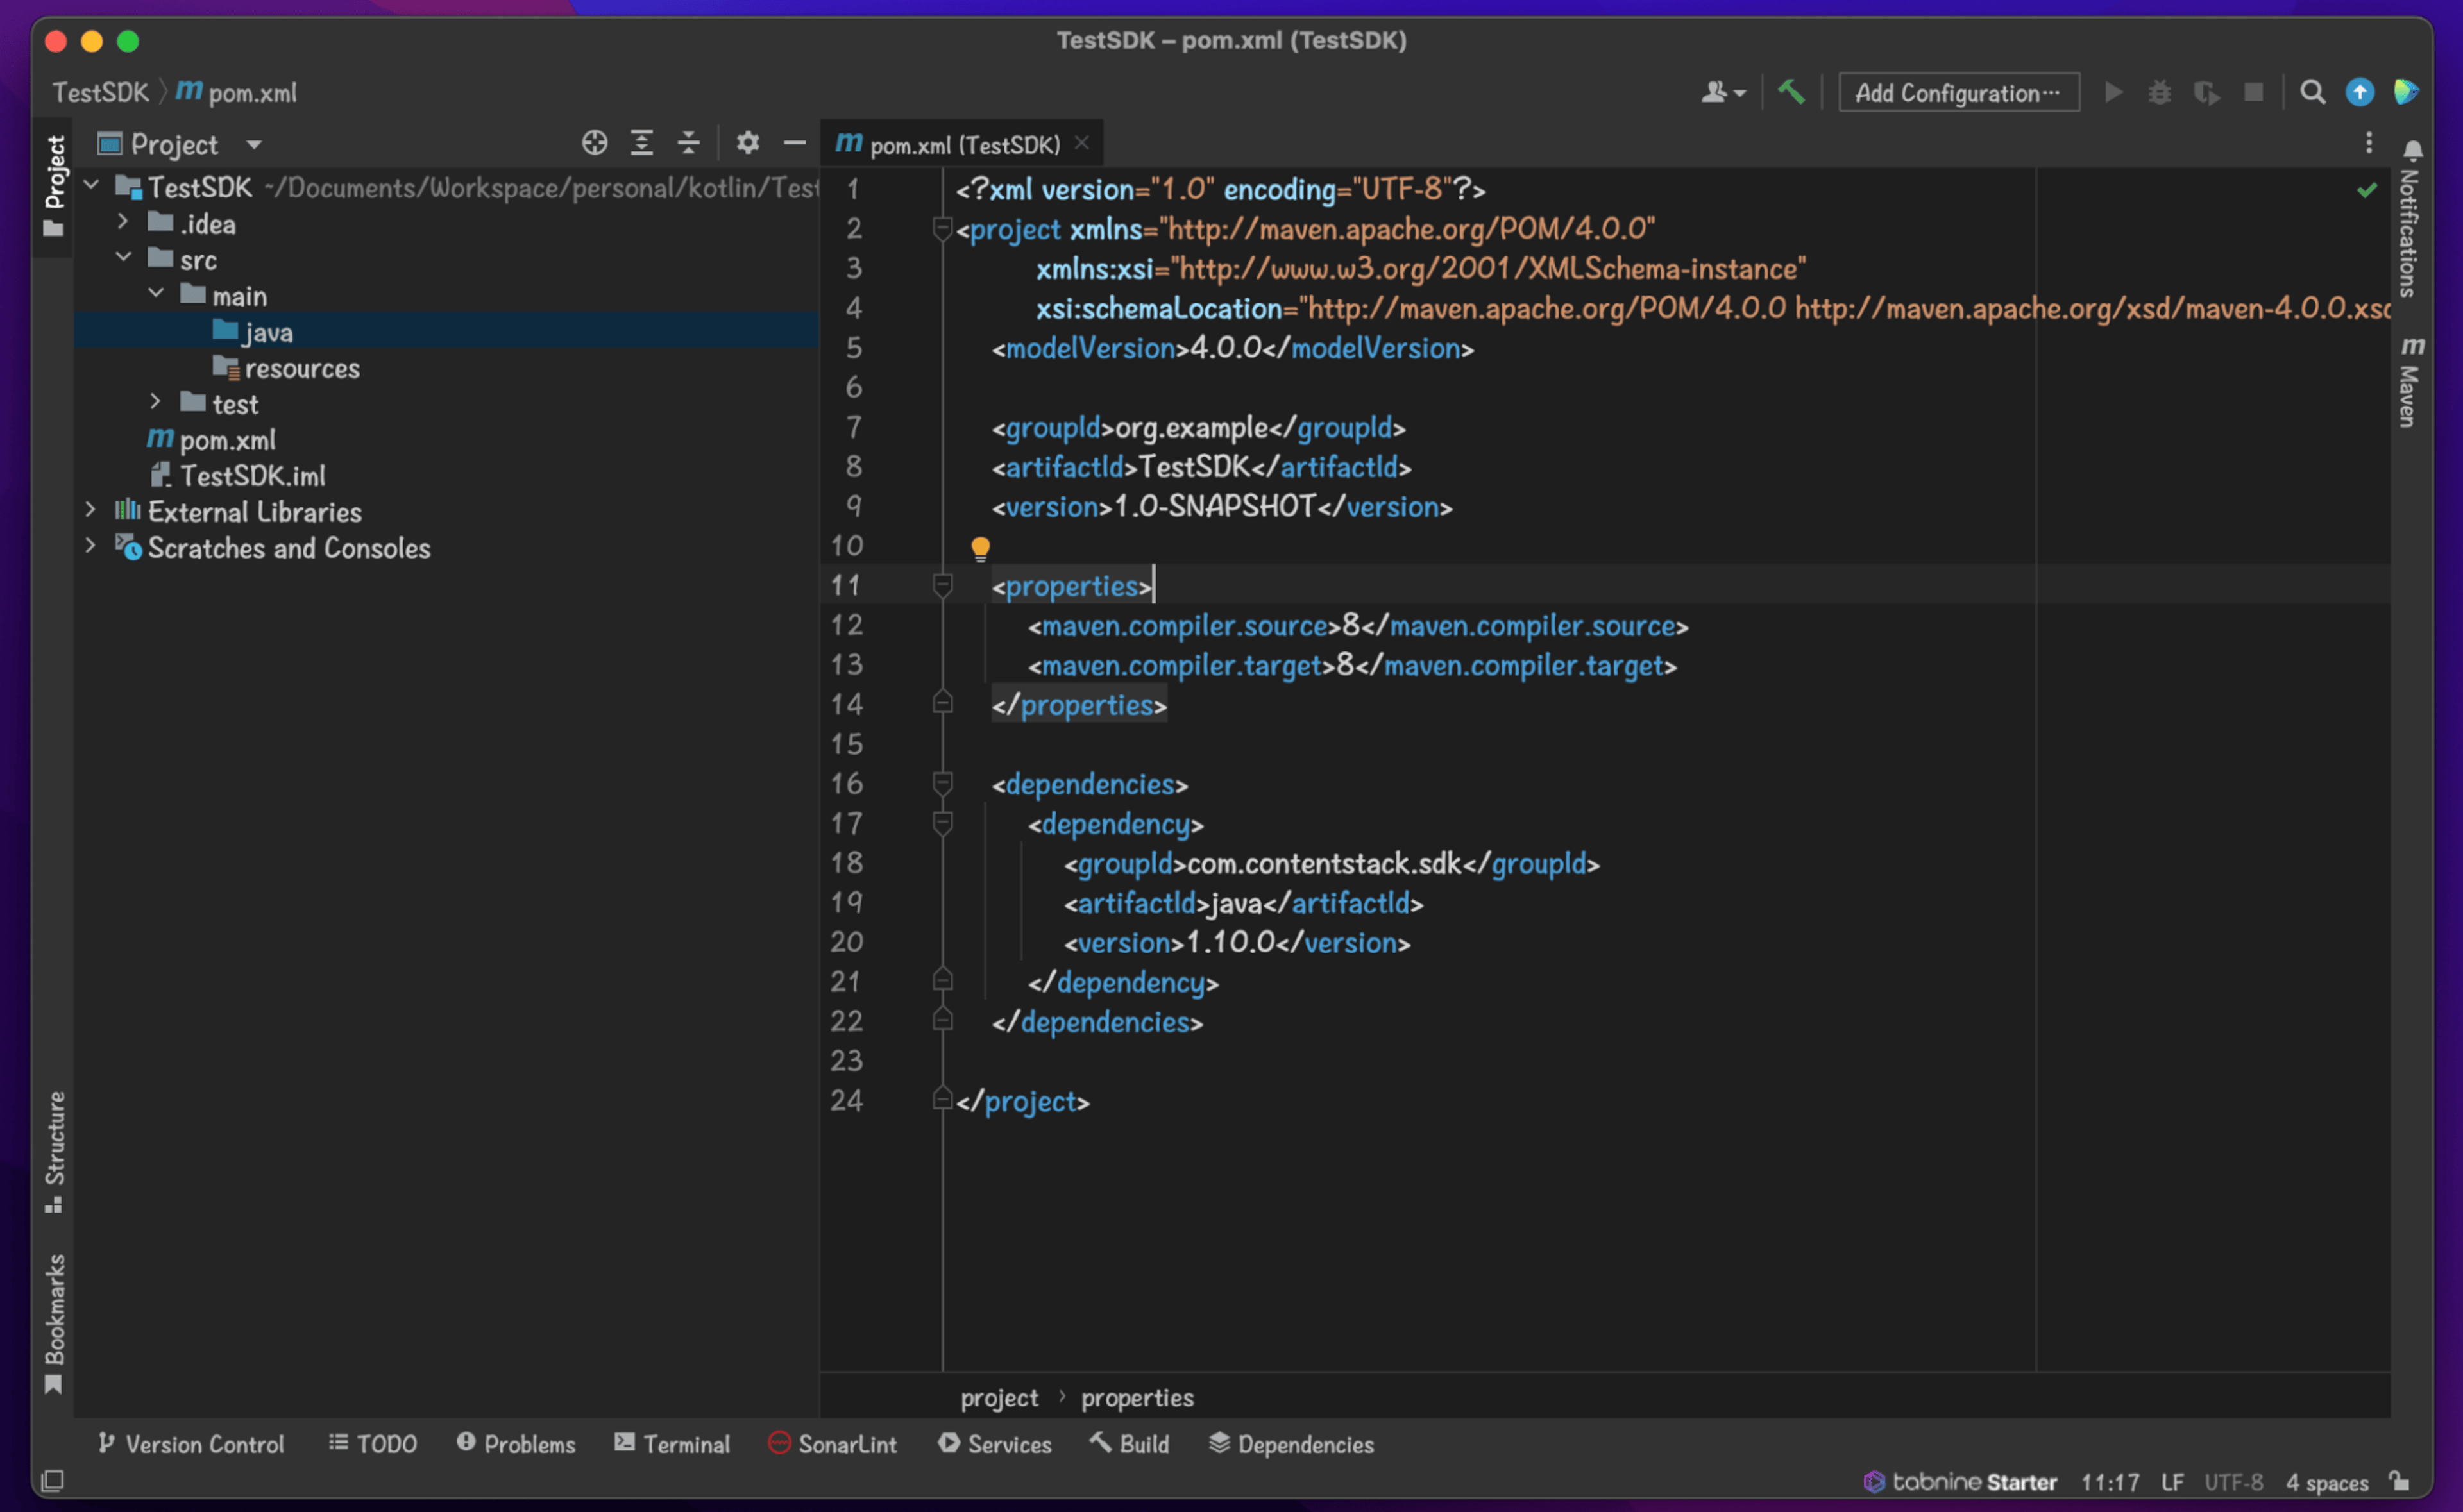Fold the dependency block at line 17
The width and height of the screenshot is (2463, 1512).
click(x=942, y=823)
